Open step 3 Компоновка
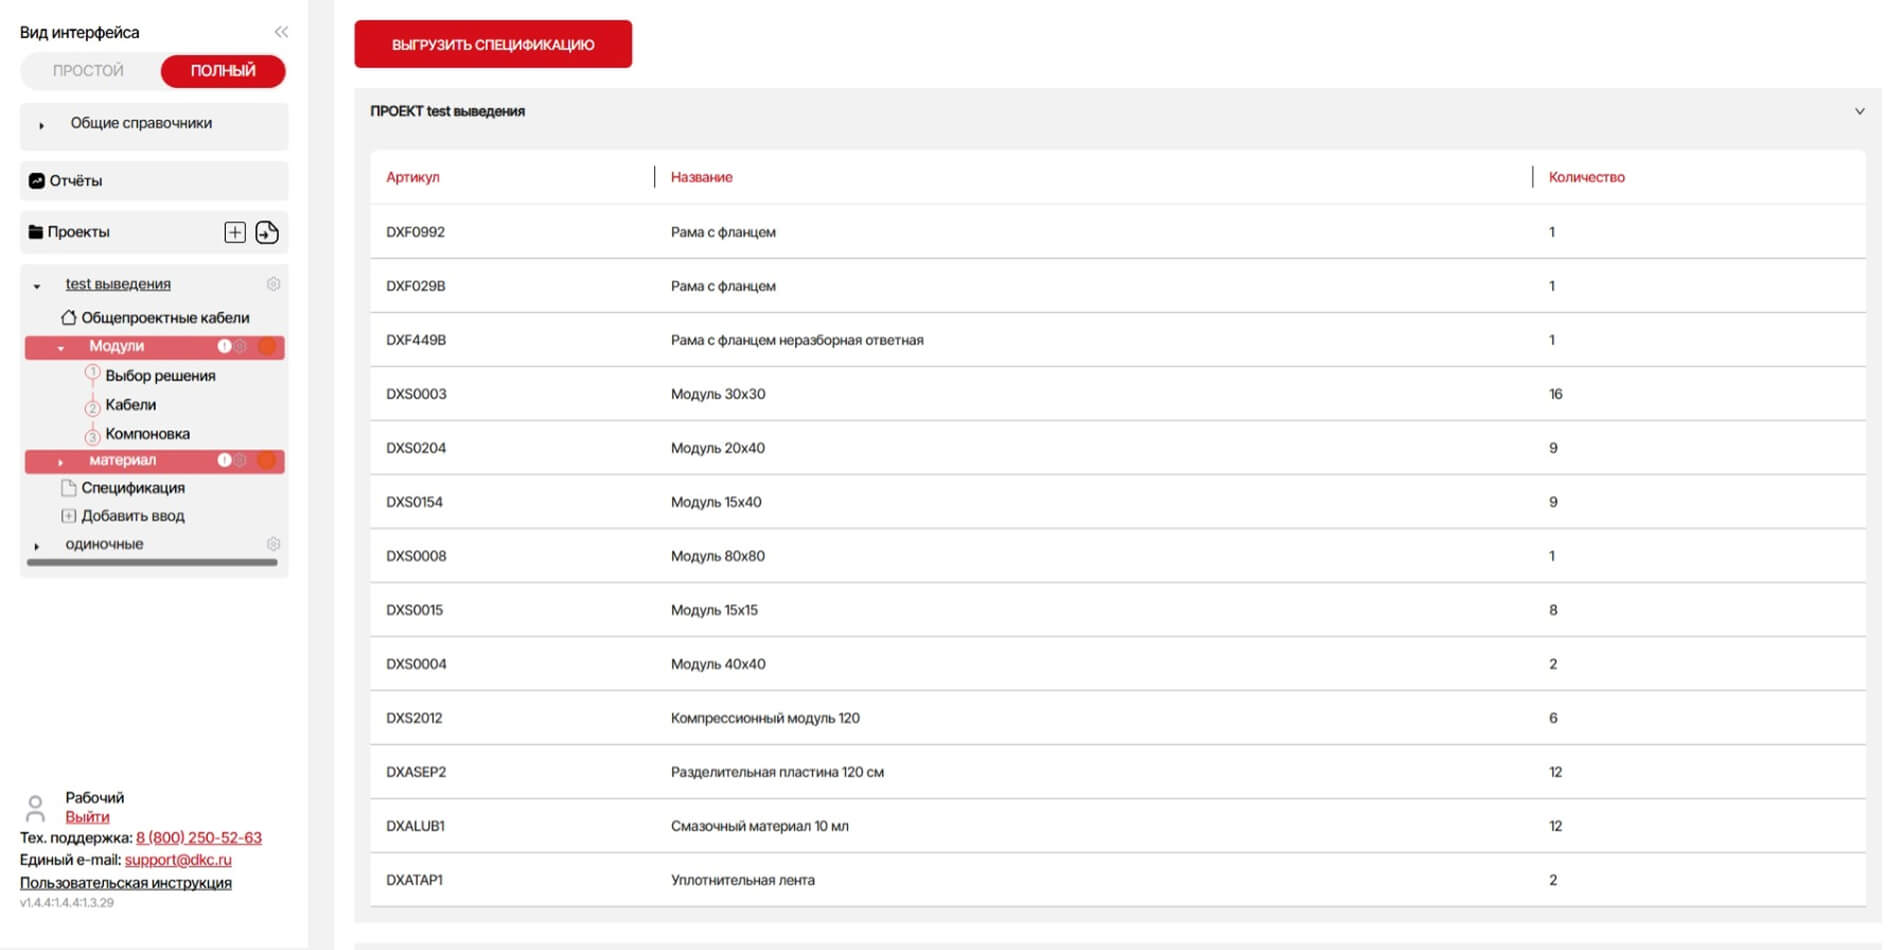The image size is (1902, 950). point(147,434)
